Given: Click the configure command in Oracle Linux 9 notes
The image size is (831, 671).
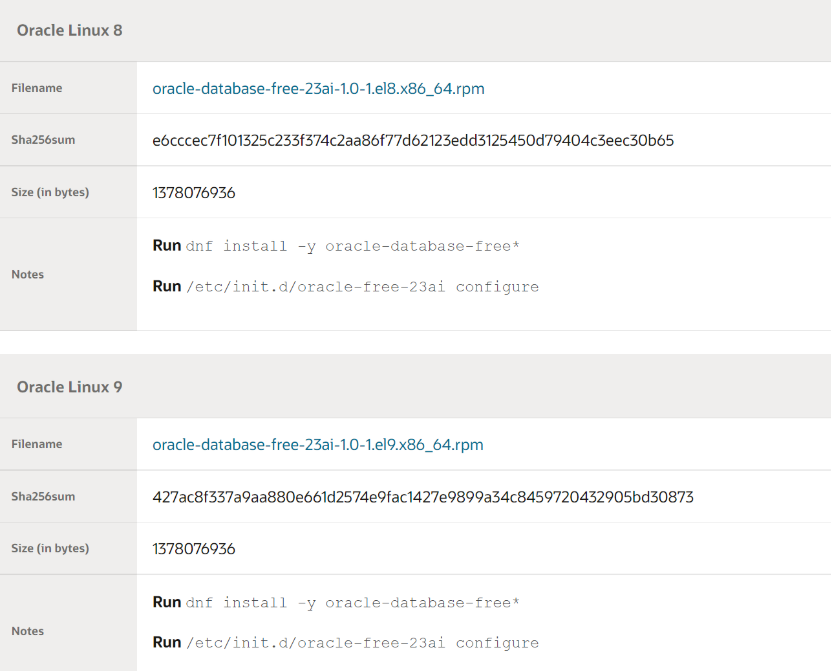Looking at the screenshot, I should pos(361,643).
